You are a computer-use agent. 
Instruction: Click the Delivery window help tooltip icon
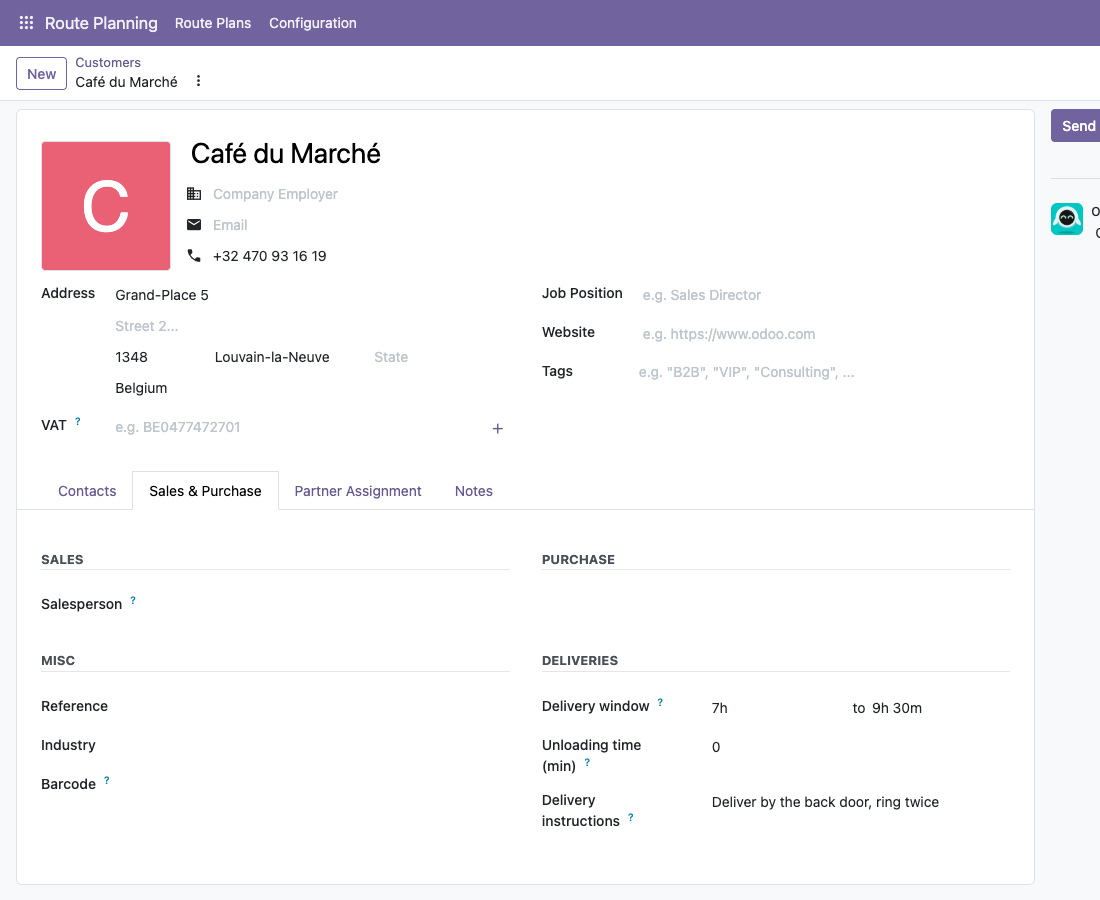click(x=660, y=702)
